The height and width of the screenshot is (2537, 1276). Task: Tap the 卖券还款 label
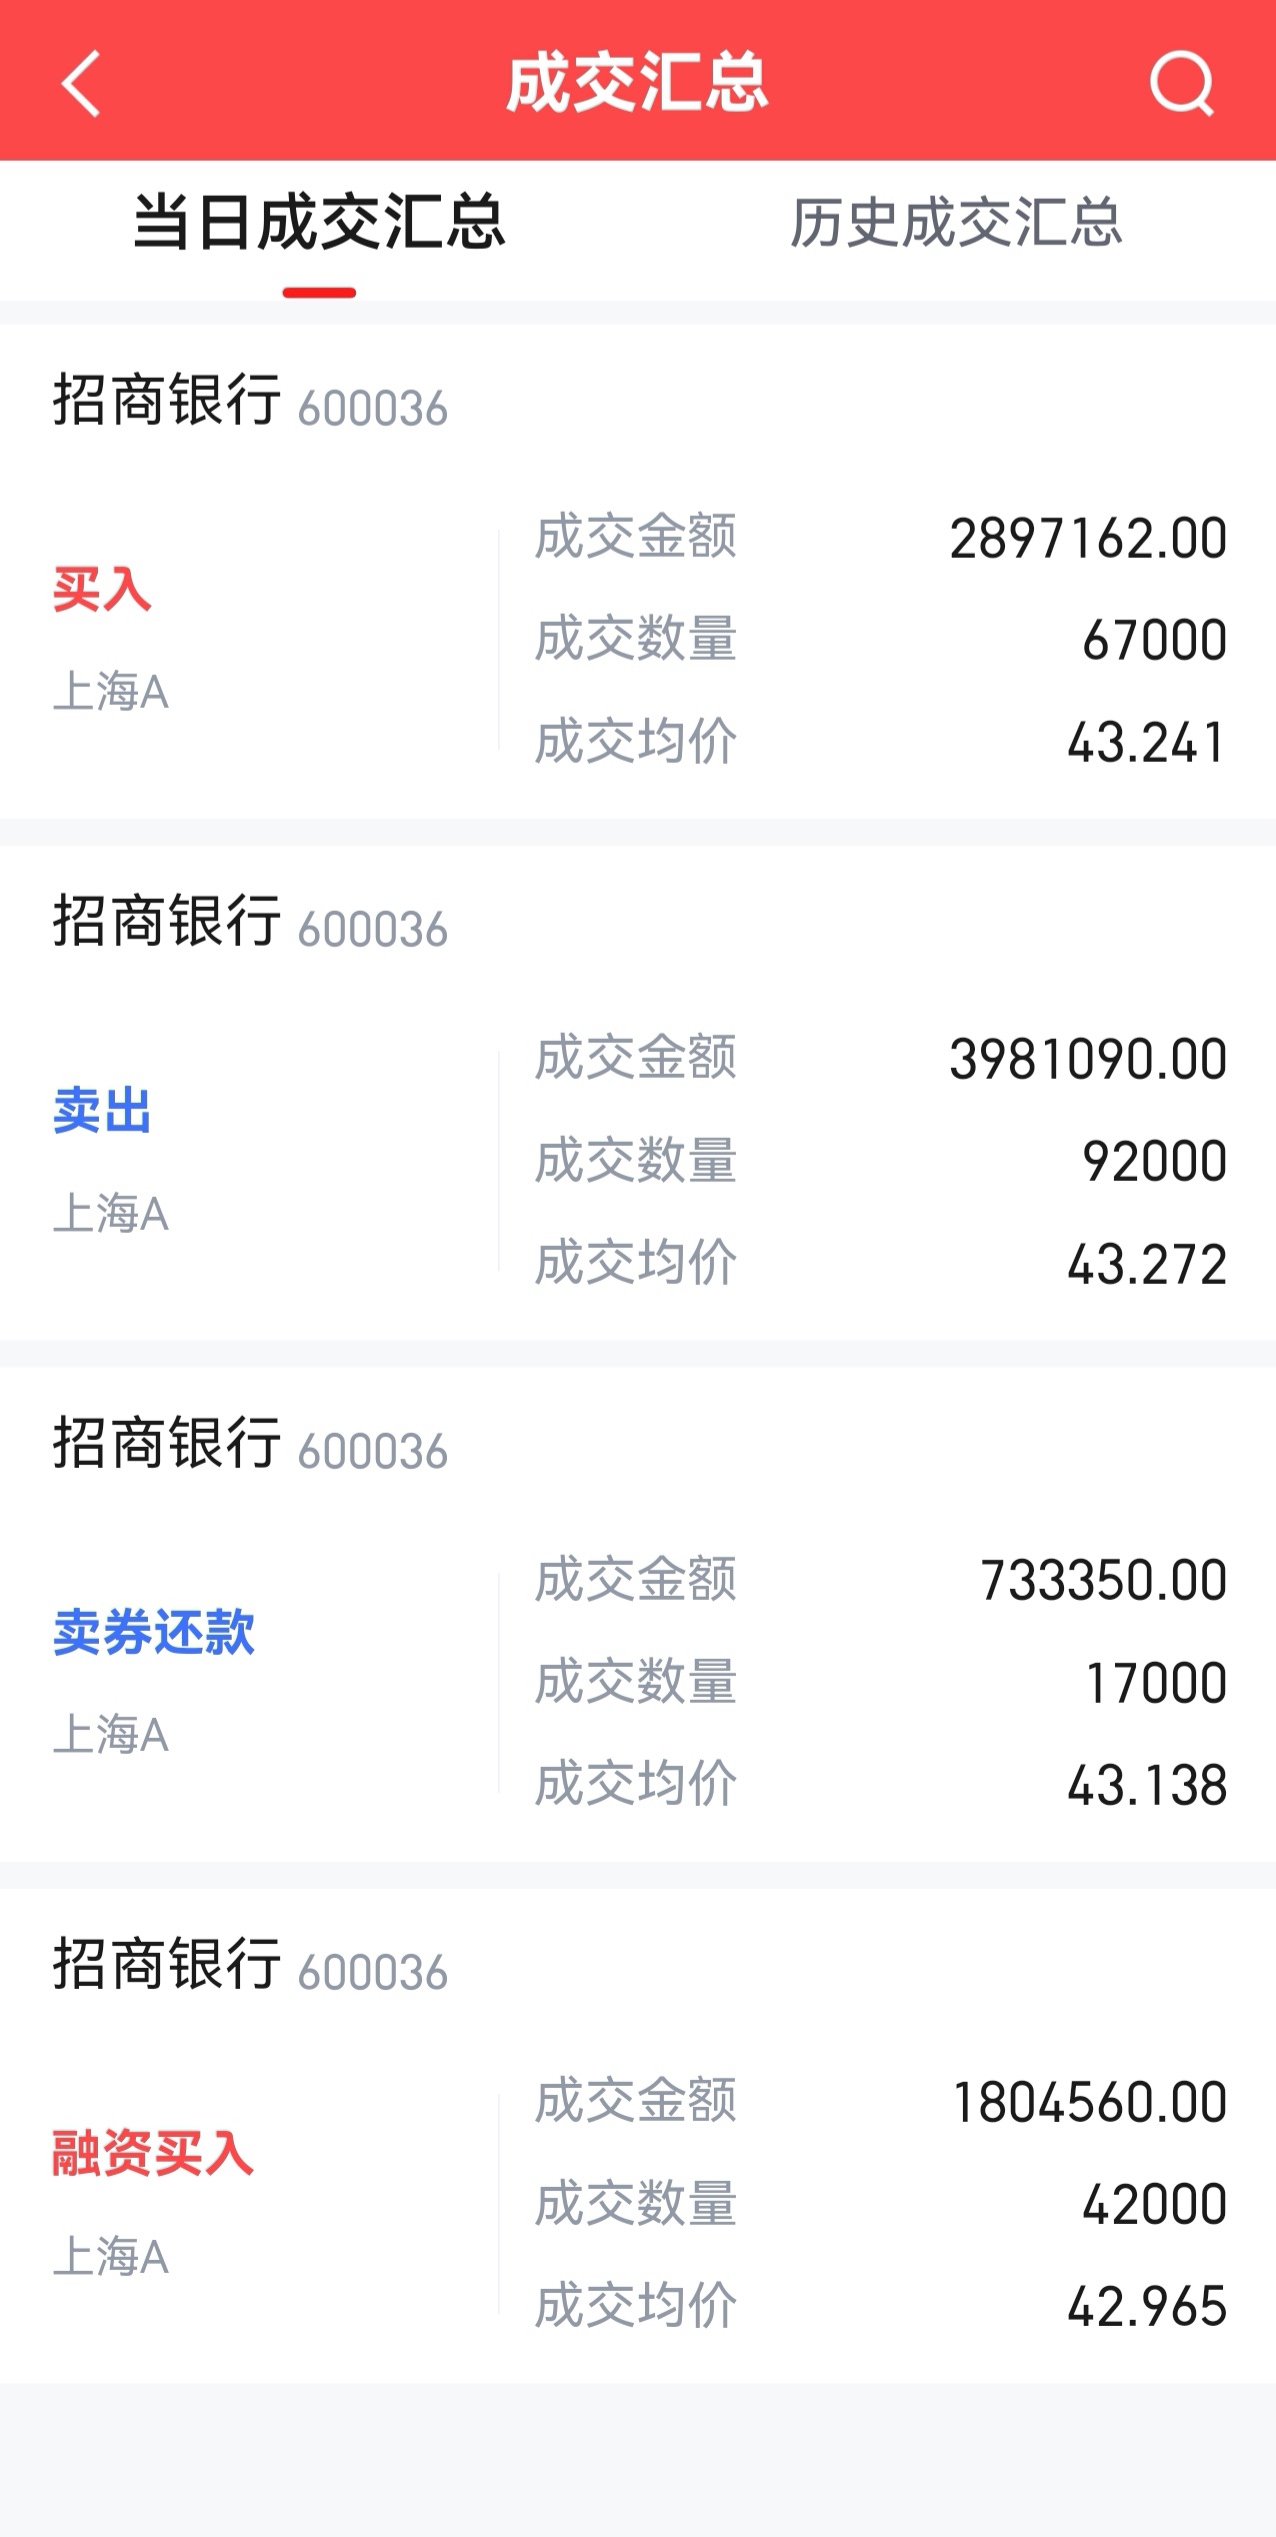pos(154,1632)
